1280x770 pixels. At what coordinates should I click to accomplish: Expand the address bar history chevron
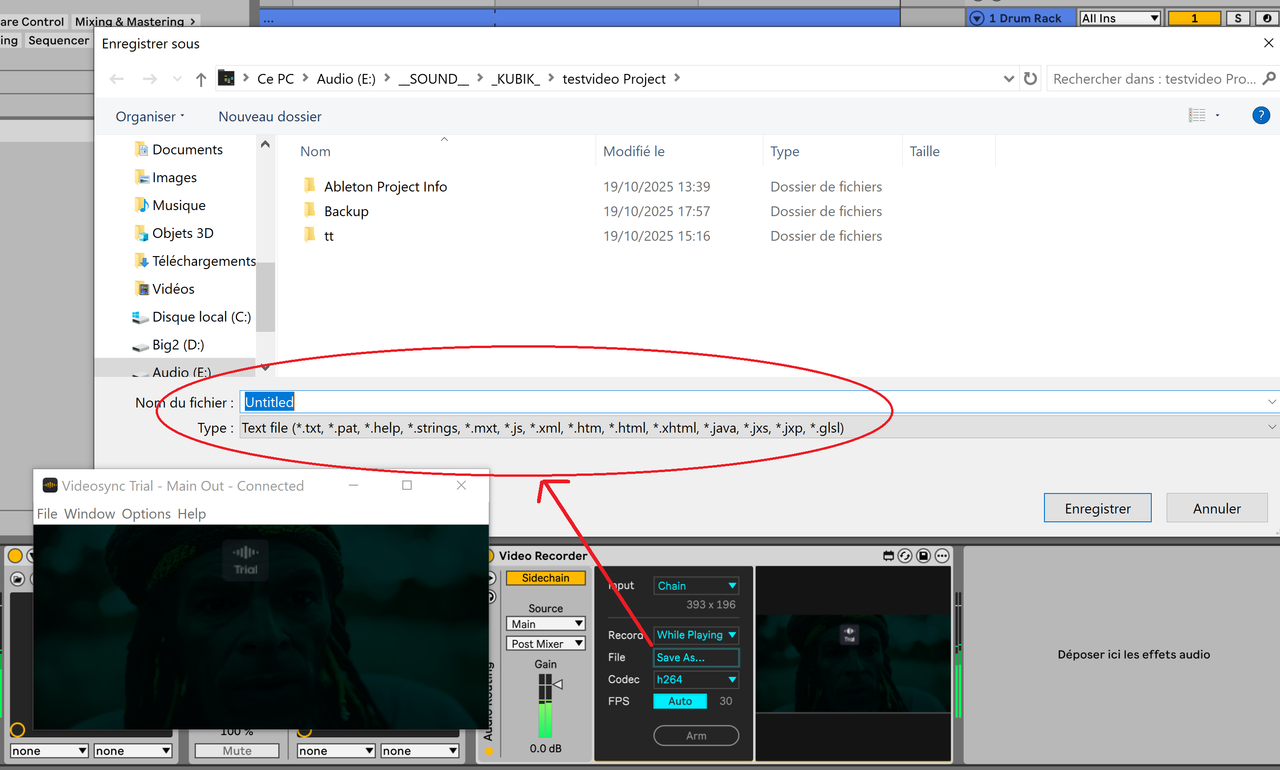click(x=1008, y=79)
